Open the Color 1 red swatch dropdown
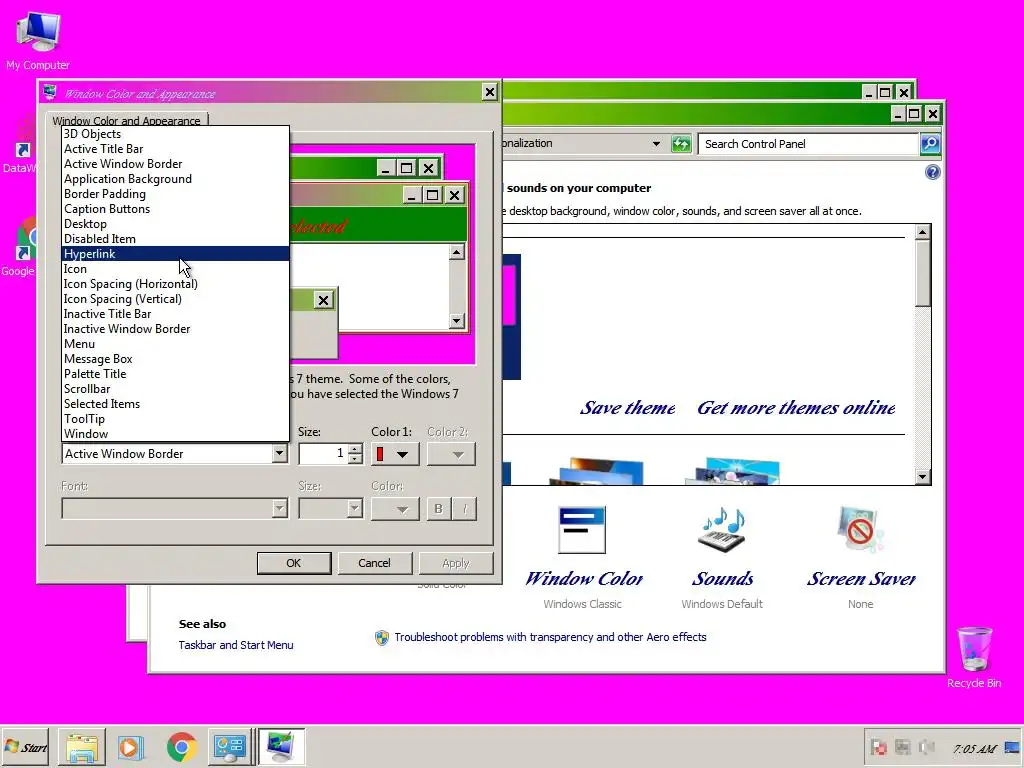Image resolution: width=1024 pixels, height=768 pixels. [394, 454]
